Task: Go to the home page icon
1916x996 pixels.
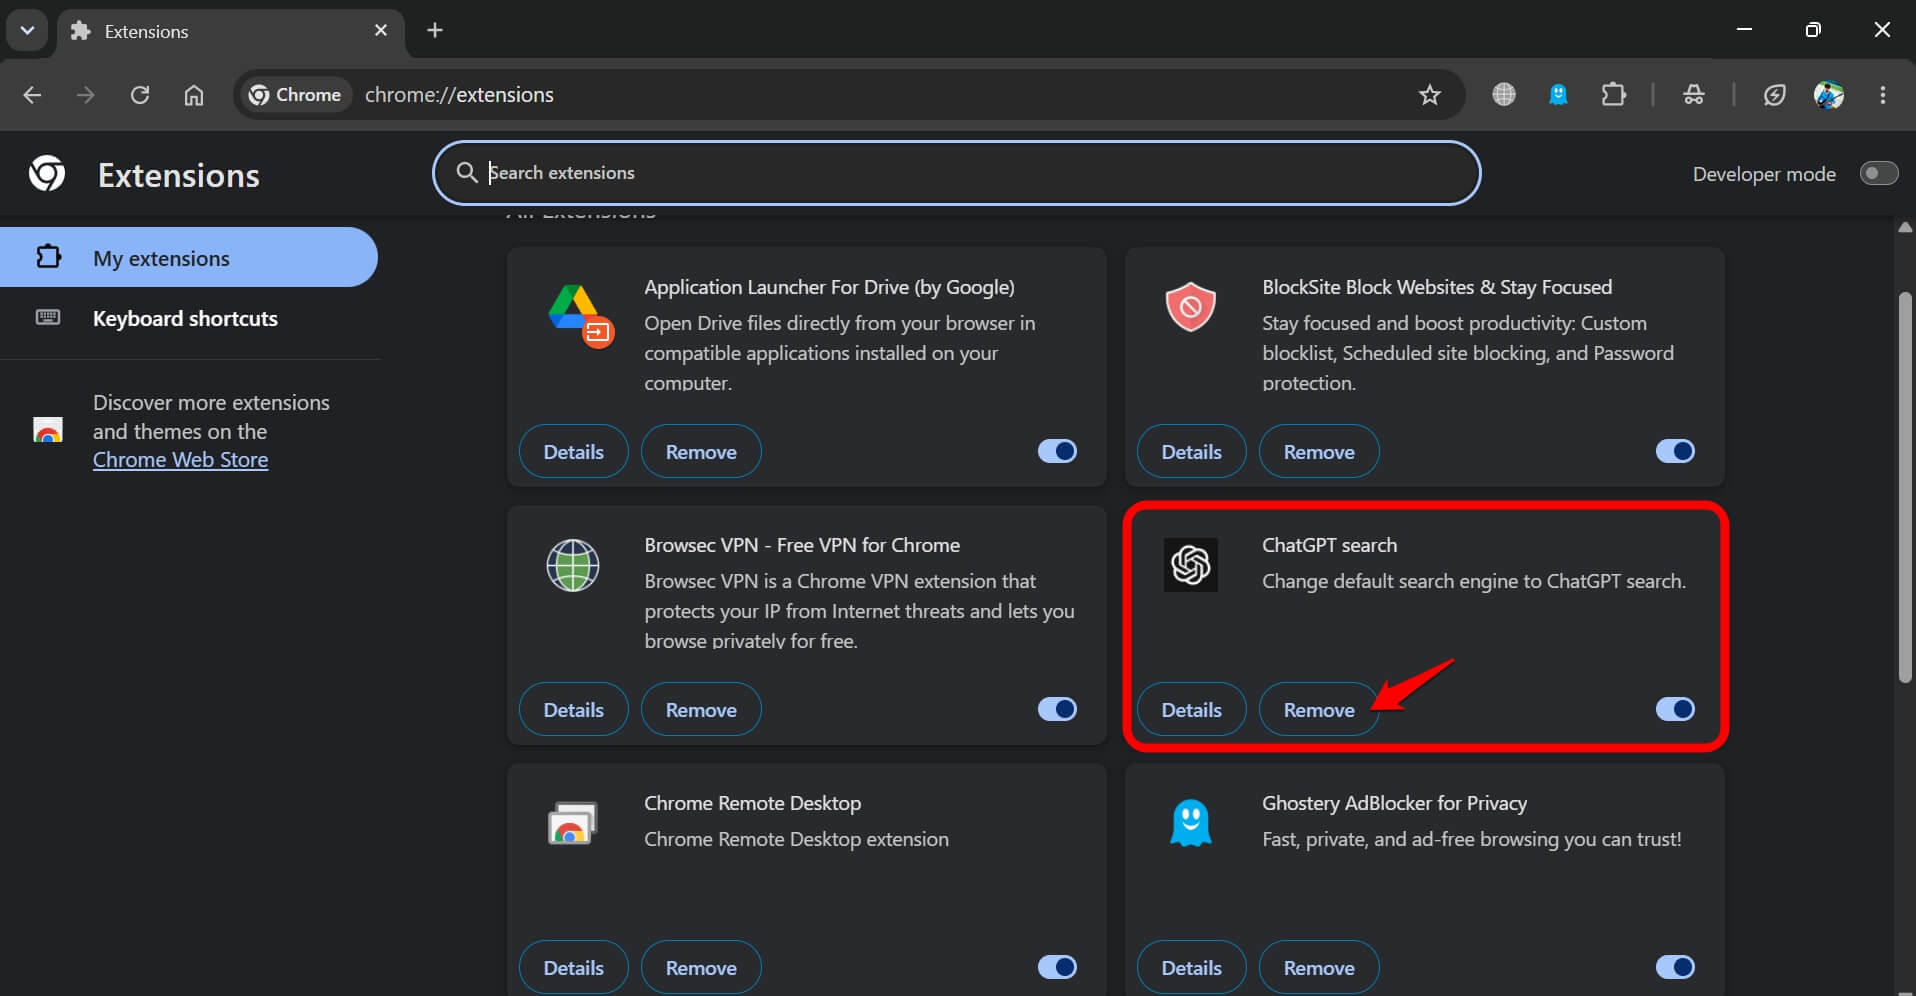Action: tap(194, 95)
